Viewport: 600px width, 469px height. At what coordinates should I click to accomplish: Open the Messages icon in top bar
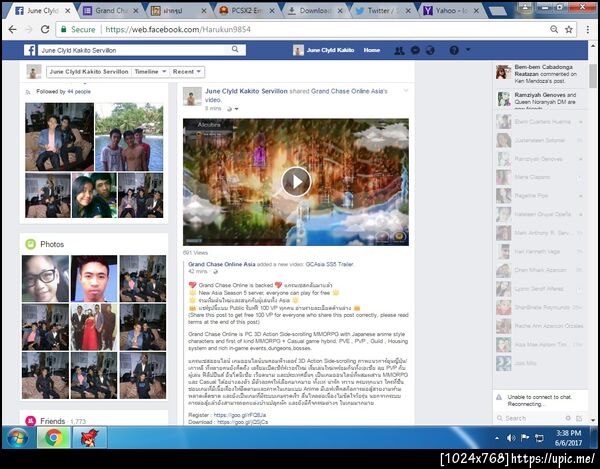click(x=415, y=50)
